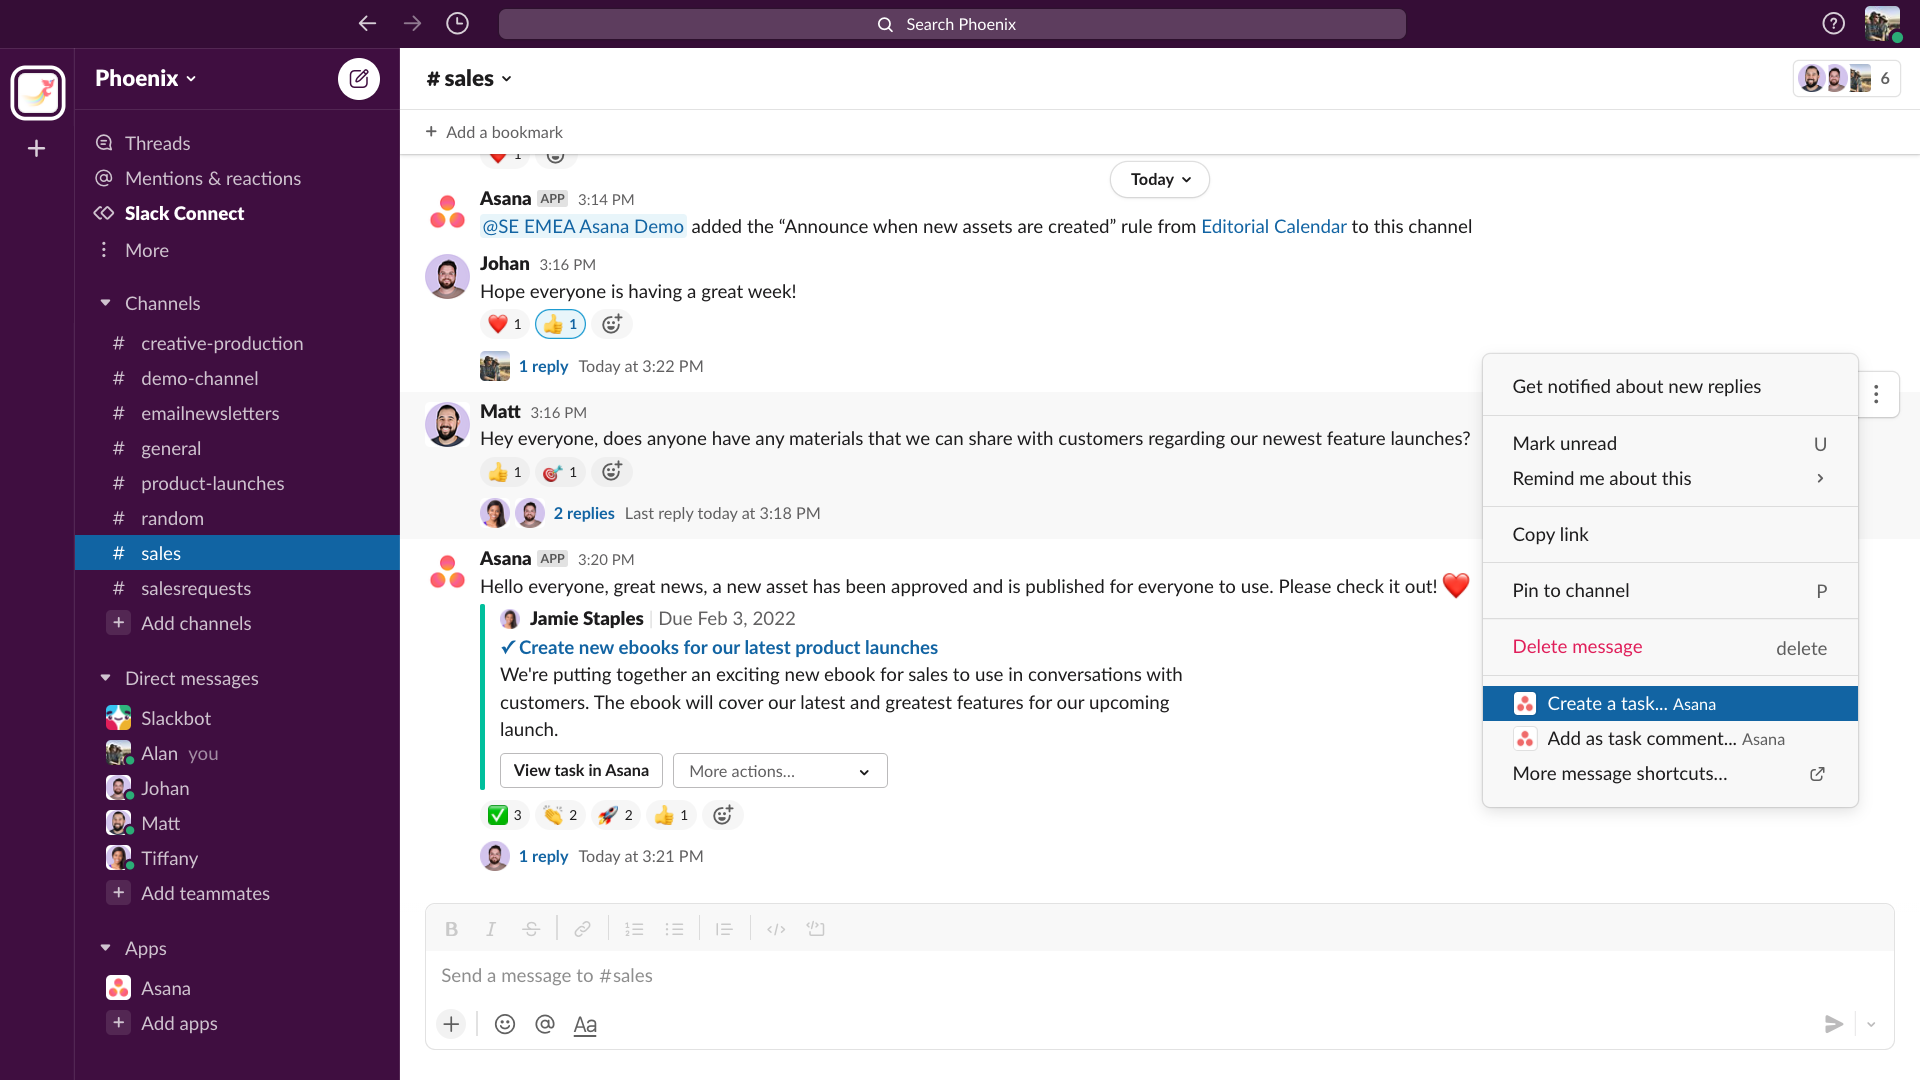Open the salesrequests channel
The height and width of the screenshot is (1080, 1920).
pyautogui.click(x=196, y=589)
